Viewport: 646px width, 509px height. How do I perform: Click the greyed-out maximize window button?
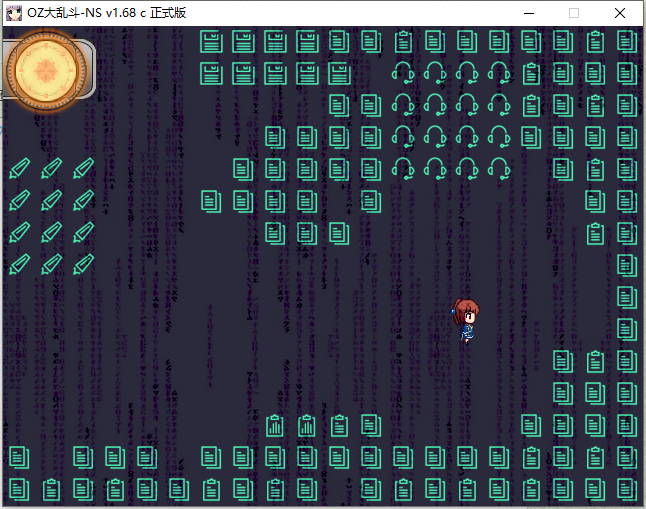pos(573,13)
